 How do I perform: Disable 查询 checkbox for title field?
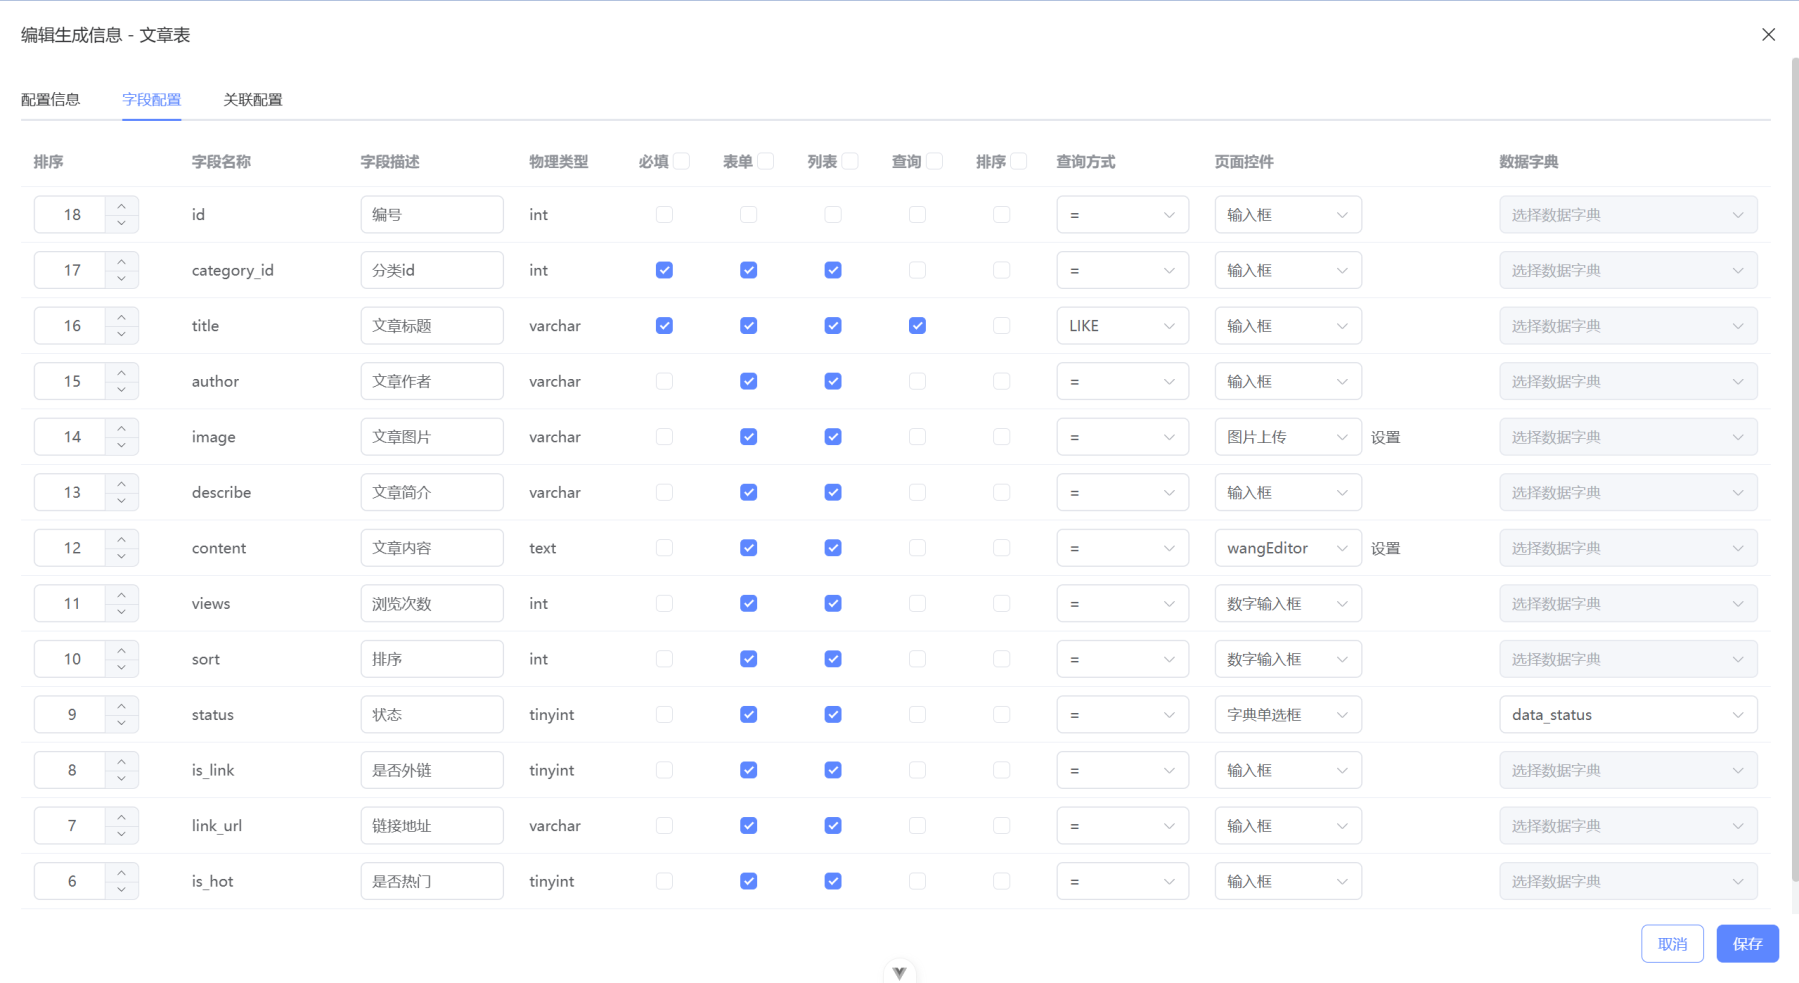click(x=917, y=326)
